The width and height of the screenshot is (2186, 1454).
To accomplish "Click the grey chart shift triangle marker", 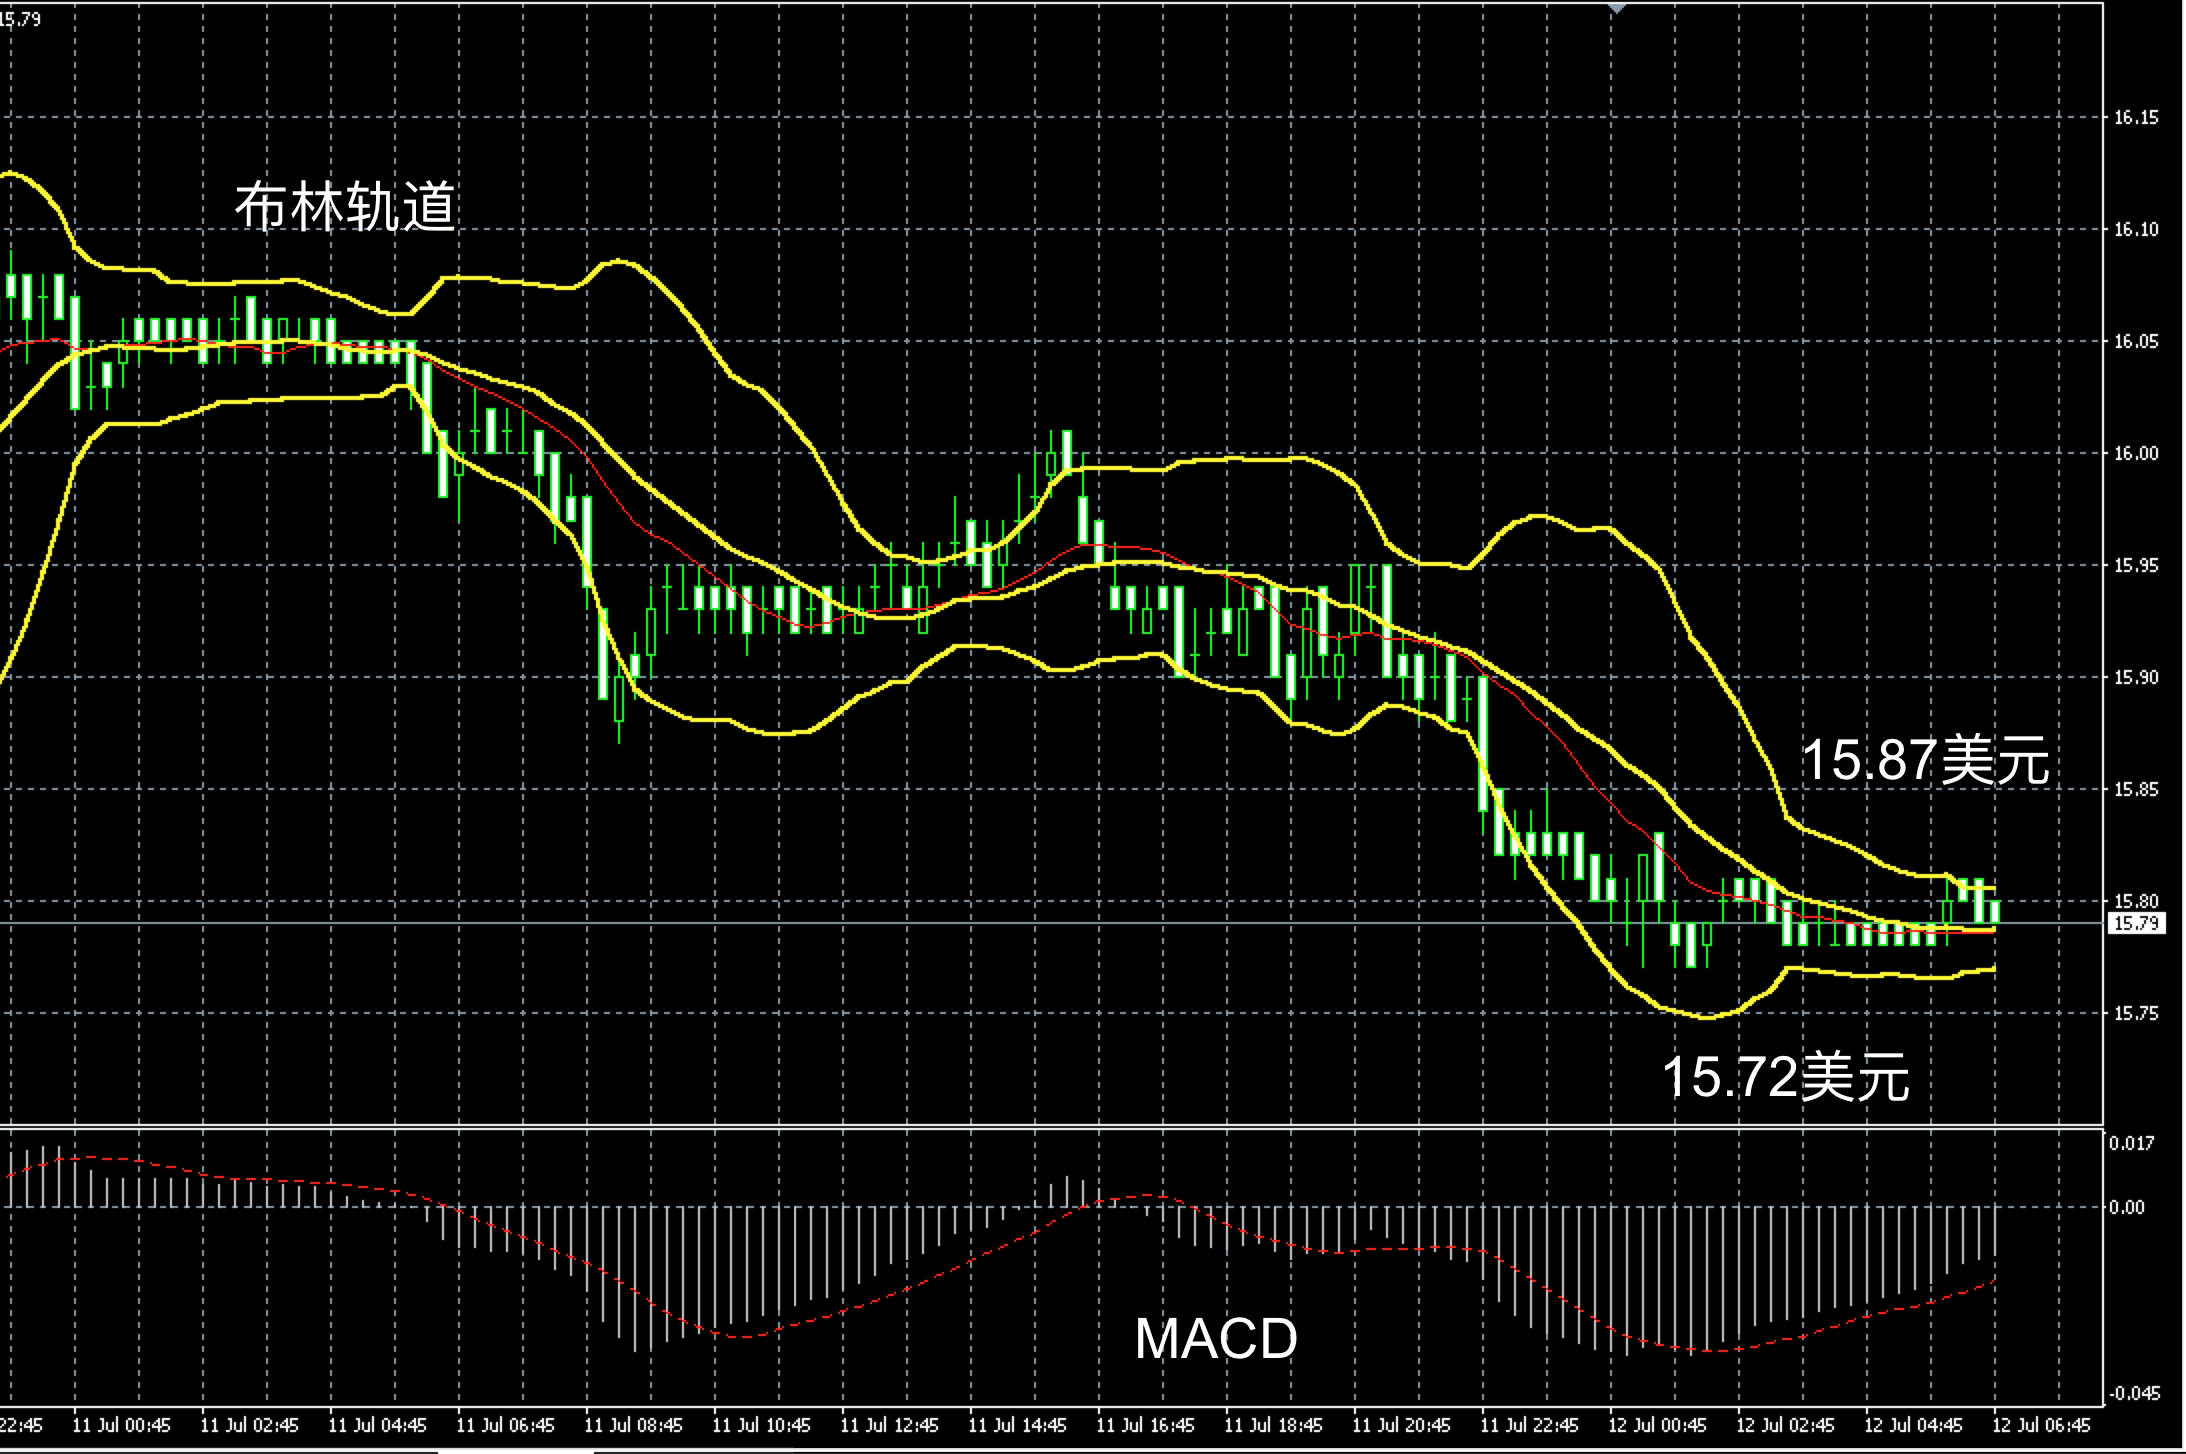I will tap(1617, 8).
